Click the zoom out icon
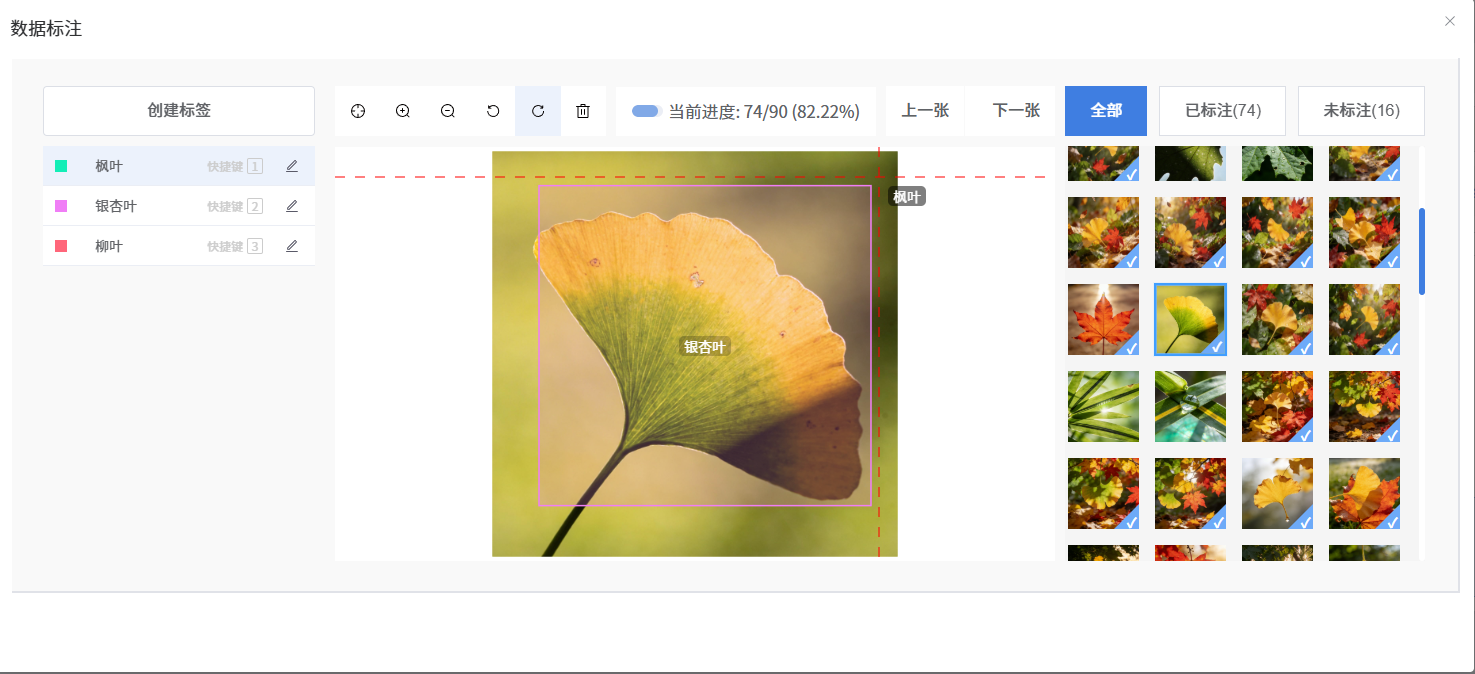 pos(448,111)
